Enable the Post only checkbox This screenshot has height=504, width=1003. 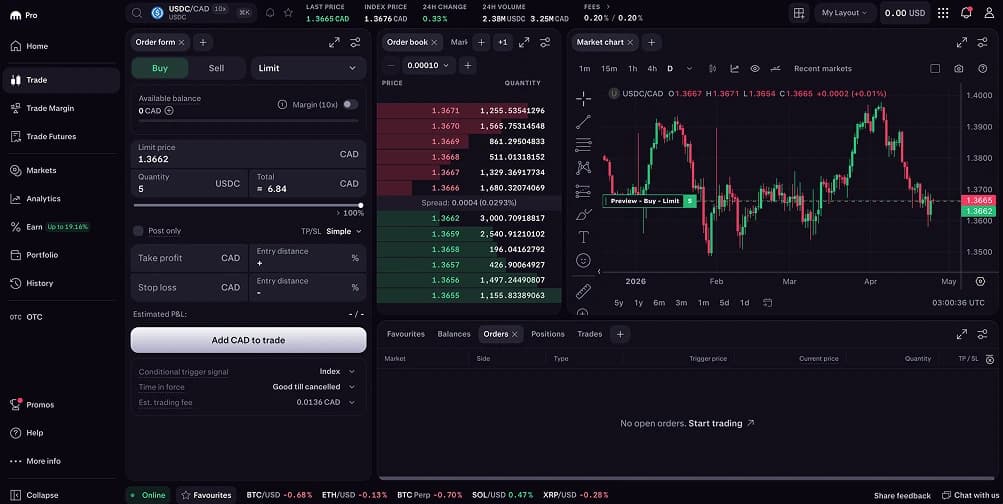138,231
